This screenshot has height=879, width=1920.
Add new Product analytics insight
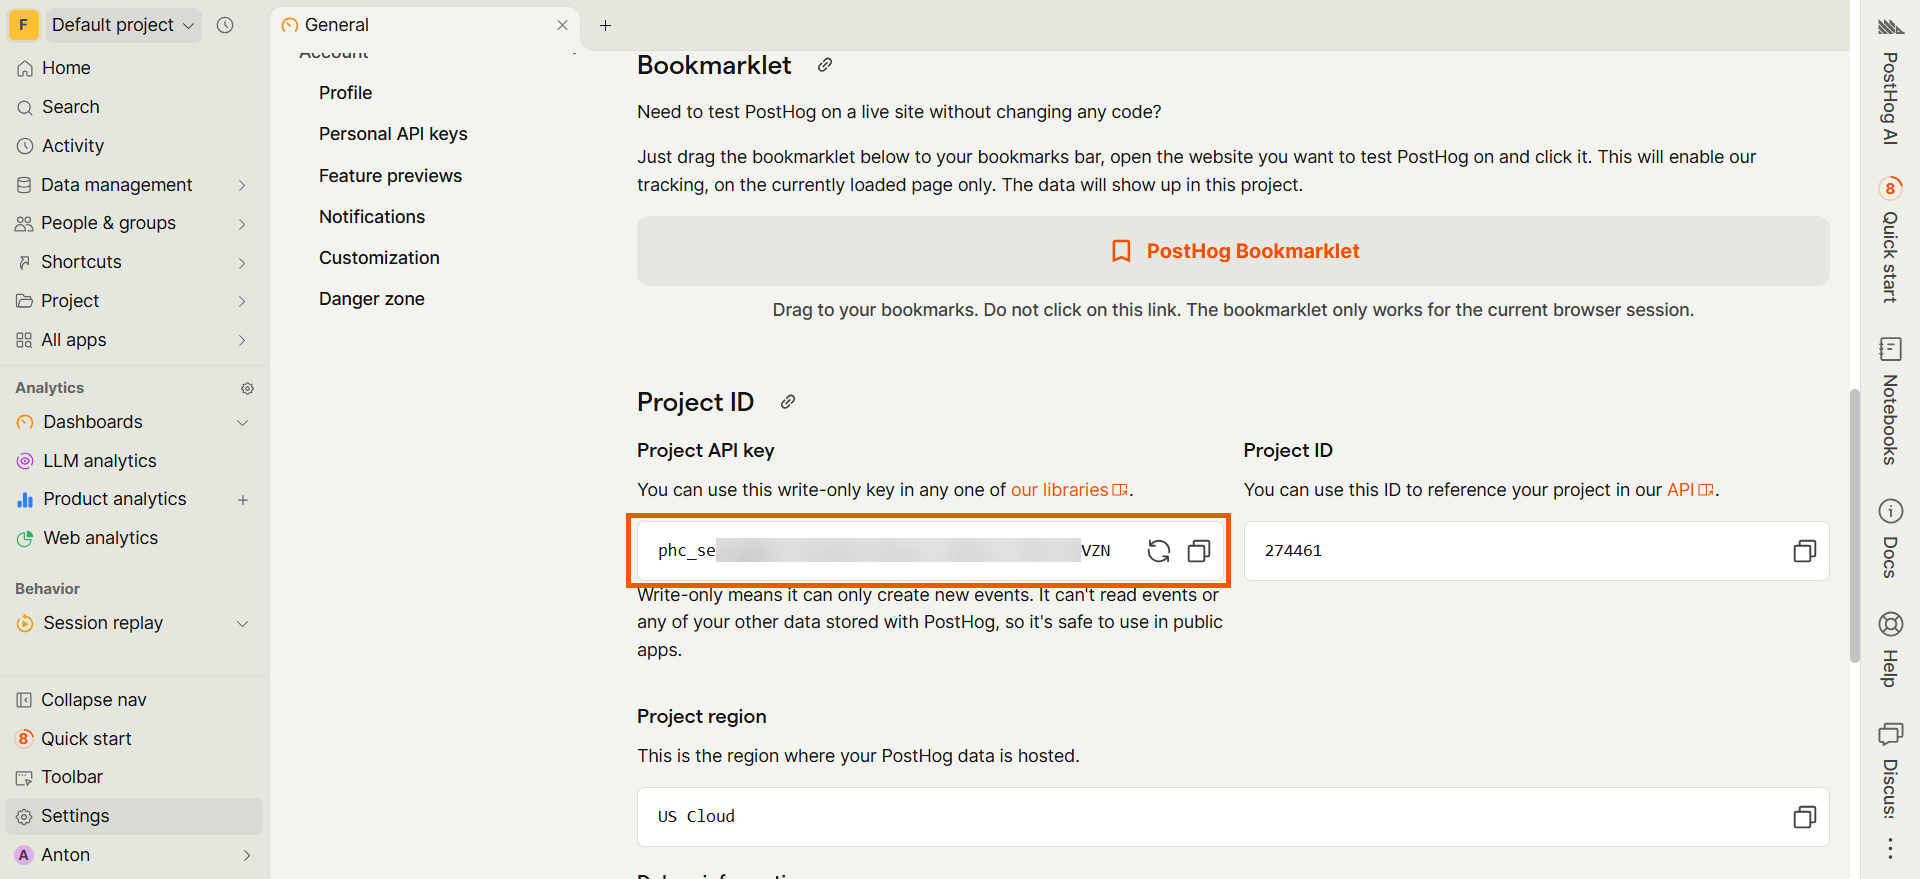243,500
